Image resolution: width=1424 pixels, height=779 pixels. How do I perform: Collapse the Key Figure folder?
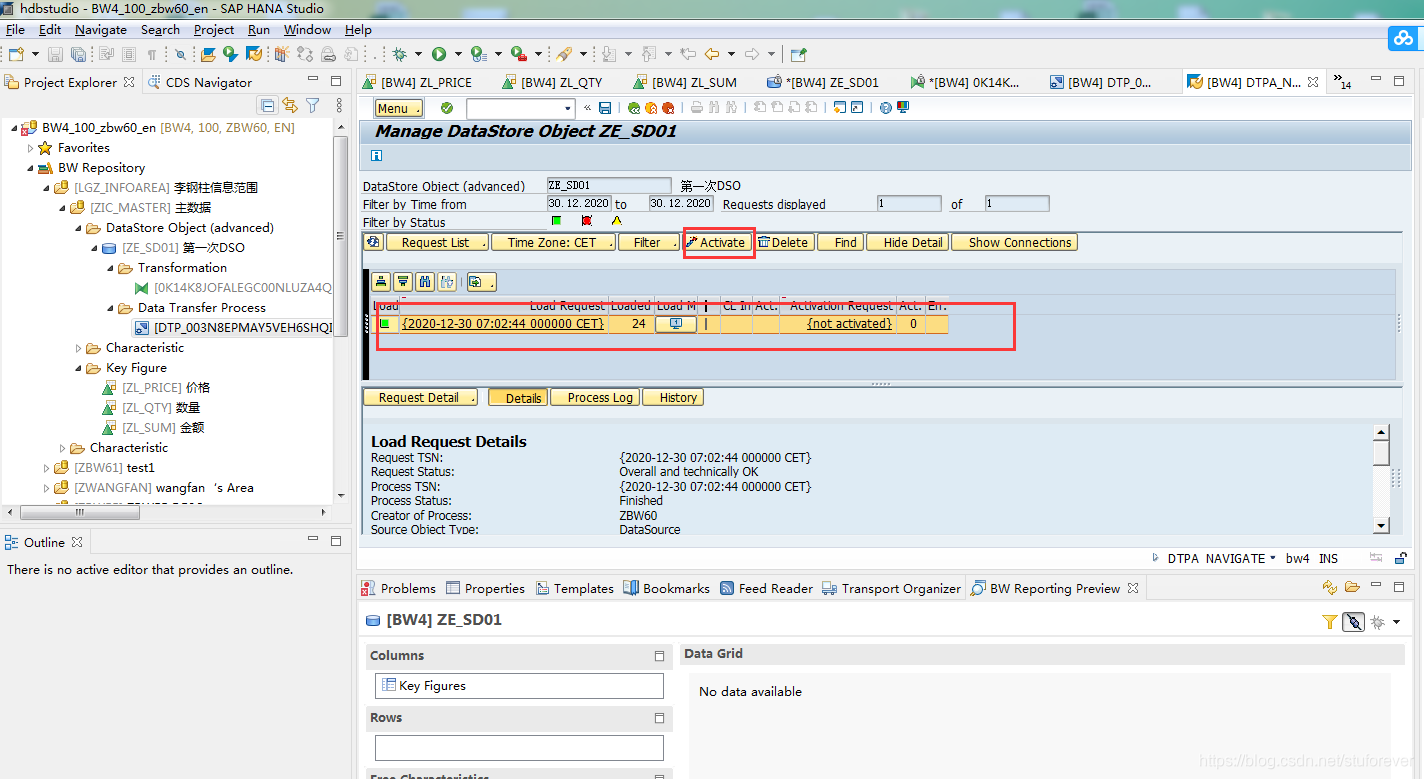point(78,368)
